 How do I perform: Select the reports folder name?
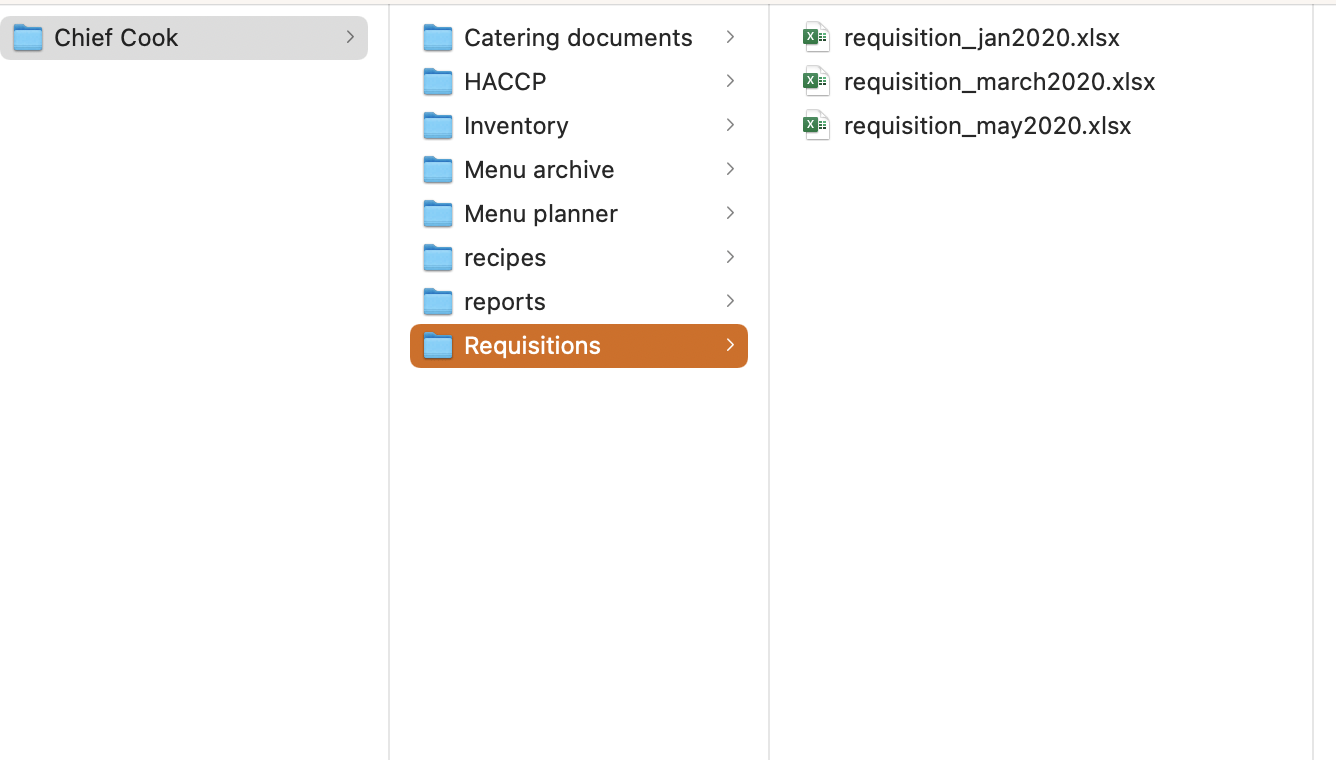click(x=505, y=302)
